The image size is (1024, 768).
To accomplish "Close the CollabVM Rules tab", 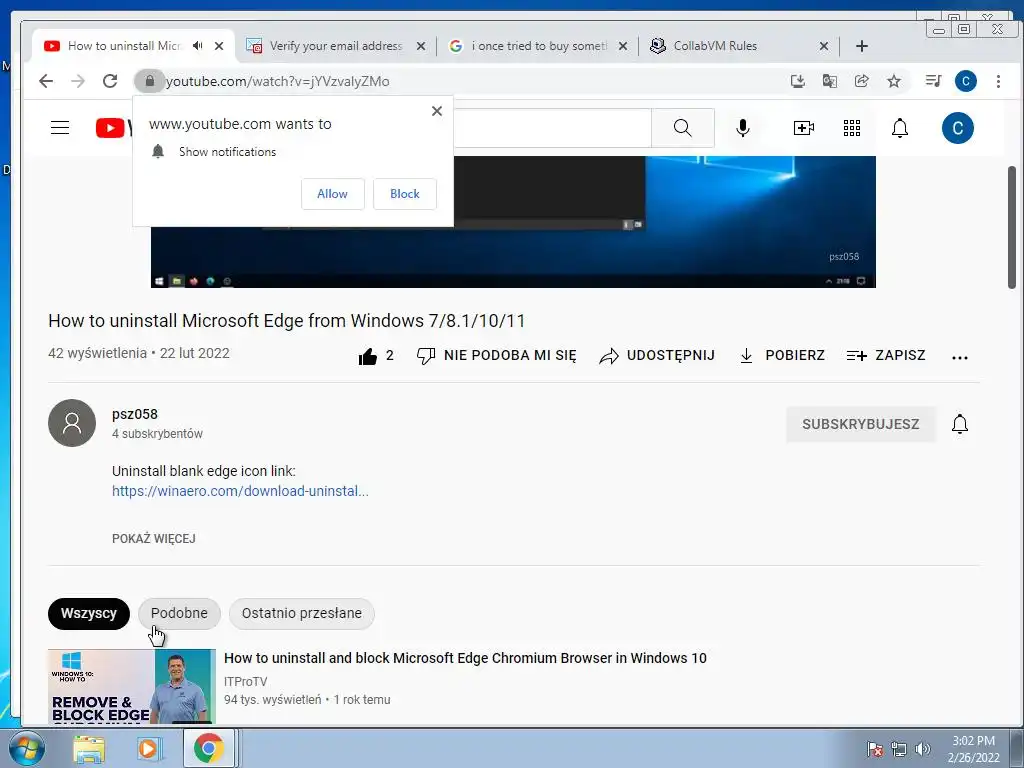I will tap(824, 46).
